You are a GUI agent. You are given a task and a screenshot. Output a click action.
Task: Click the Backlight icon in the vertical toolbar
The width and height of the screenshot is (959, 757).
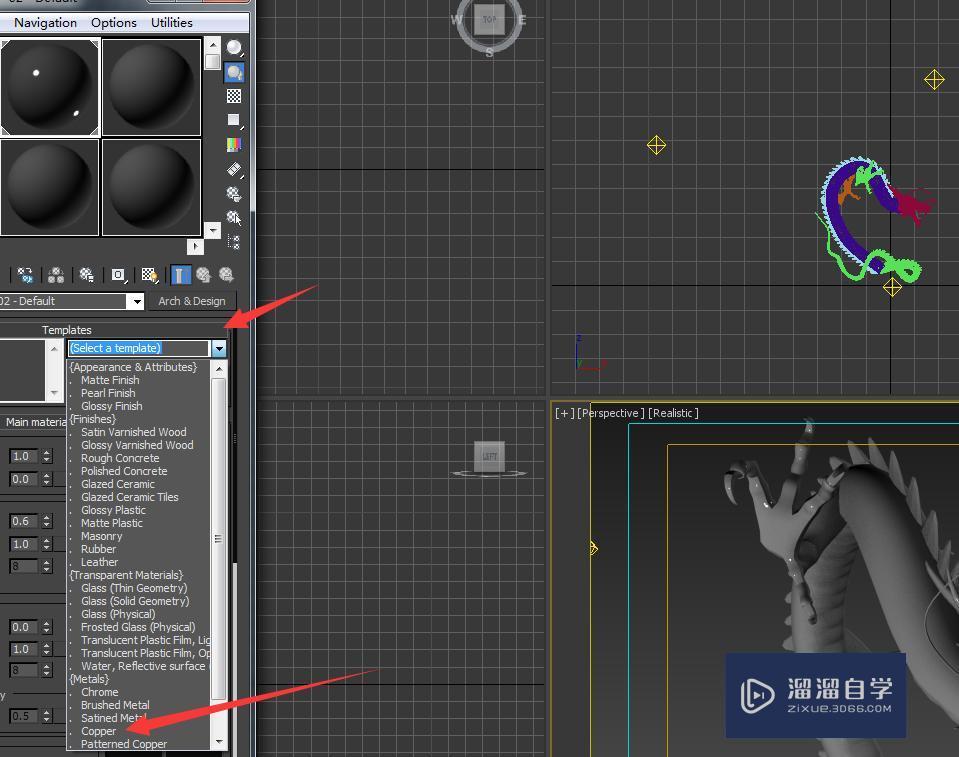click(233, 72)
